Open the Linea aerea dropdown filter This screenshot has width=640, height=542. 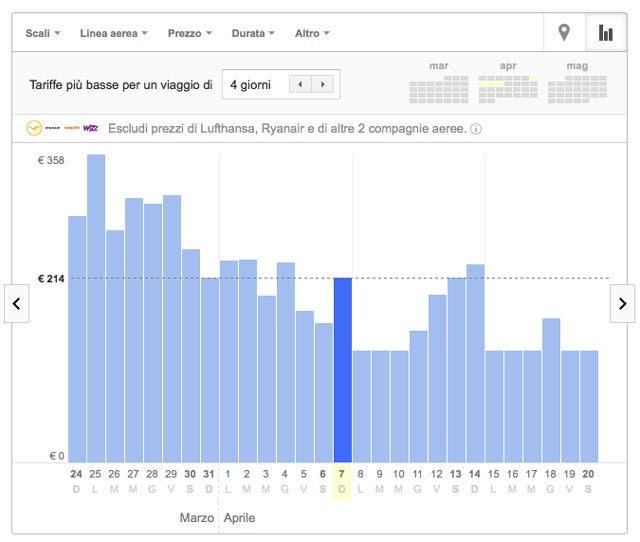tap(114, 33)
